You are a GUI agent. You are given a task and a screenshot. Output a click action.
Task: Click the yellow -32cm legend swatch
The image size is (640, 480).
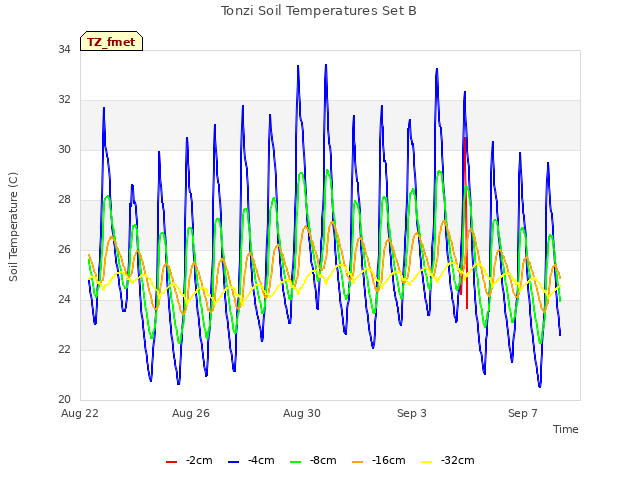[427, 462]
